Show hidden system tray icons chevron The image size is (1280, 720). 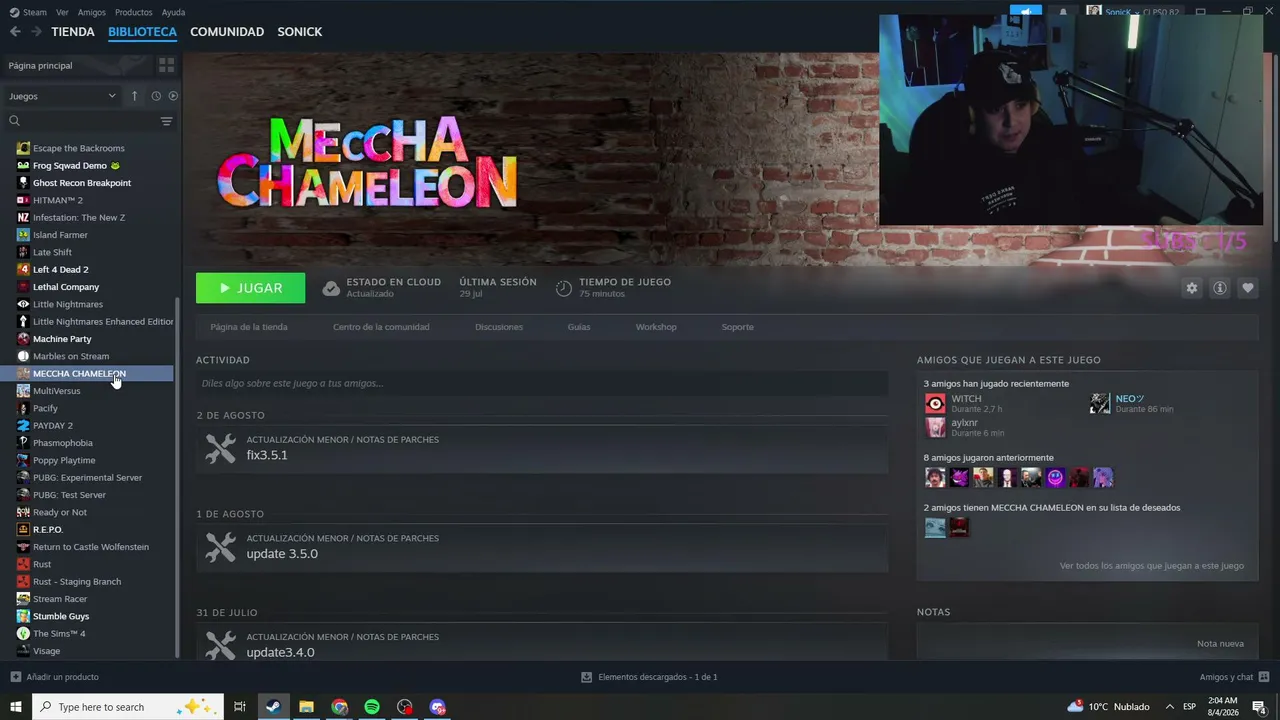click(1169, 707)
